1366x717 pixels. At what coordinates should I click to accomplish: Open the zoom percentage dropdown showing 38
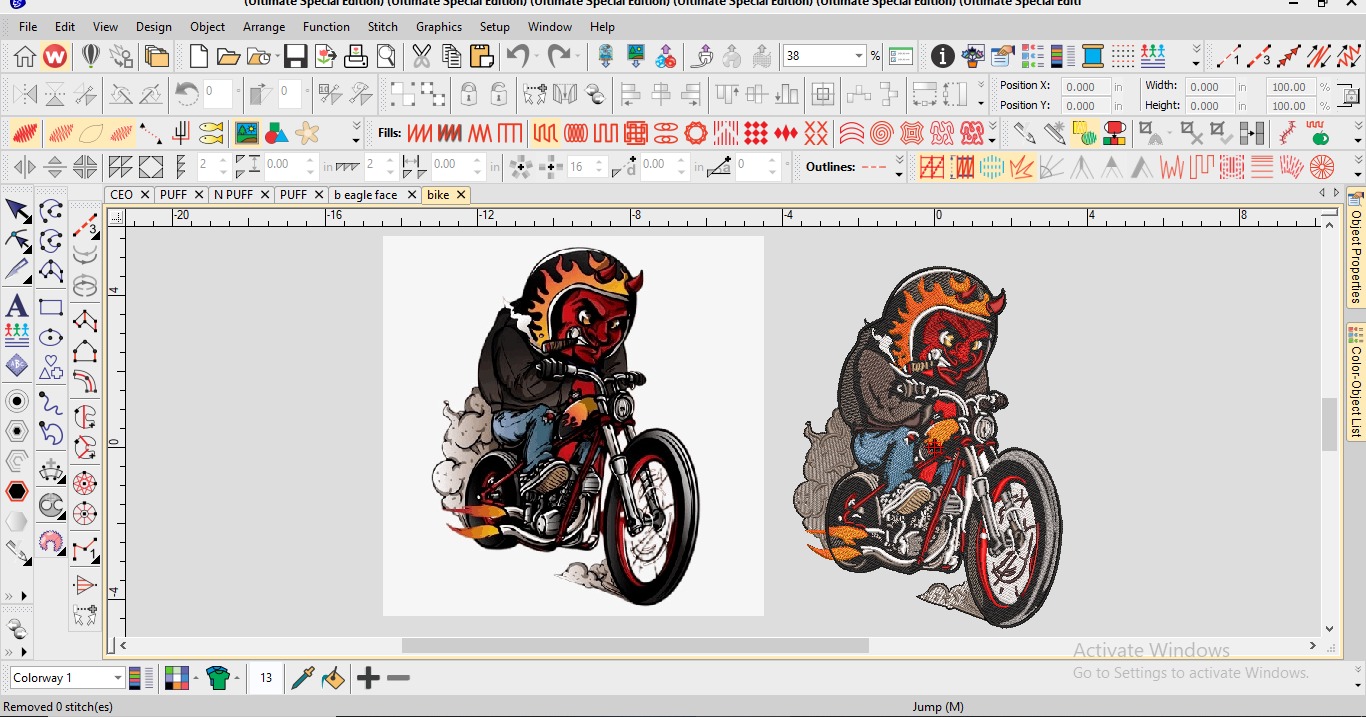tap(859, 56)
